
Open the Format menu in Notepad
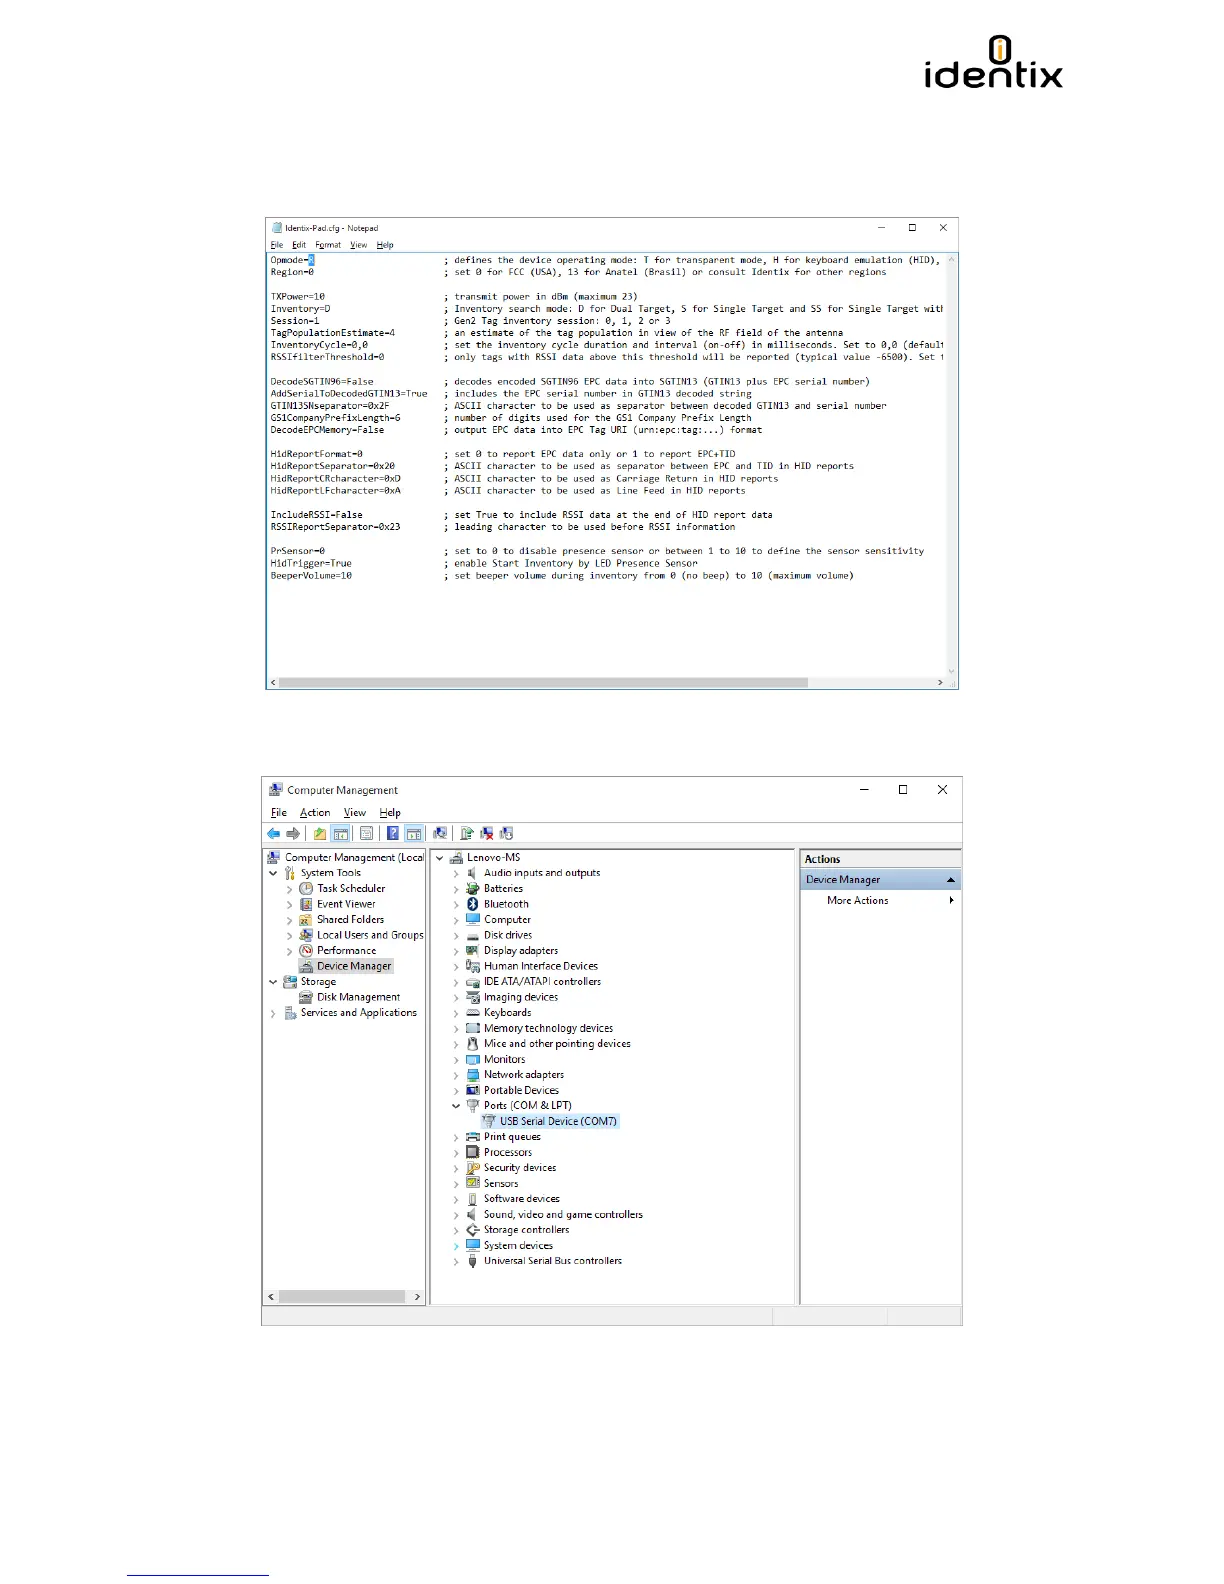(x=328, y=245)
